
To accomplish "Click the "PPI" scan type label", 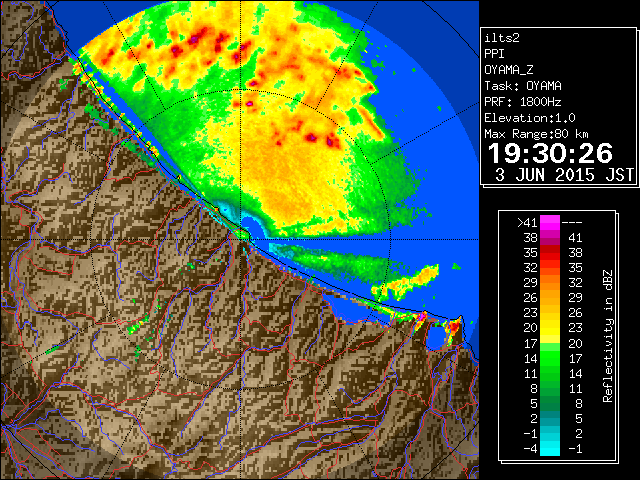I will (x=494, y=54).
